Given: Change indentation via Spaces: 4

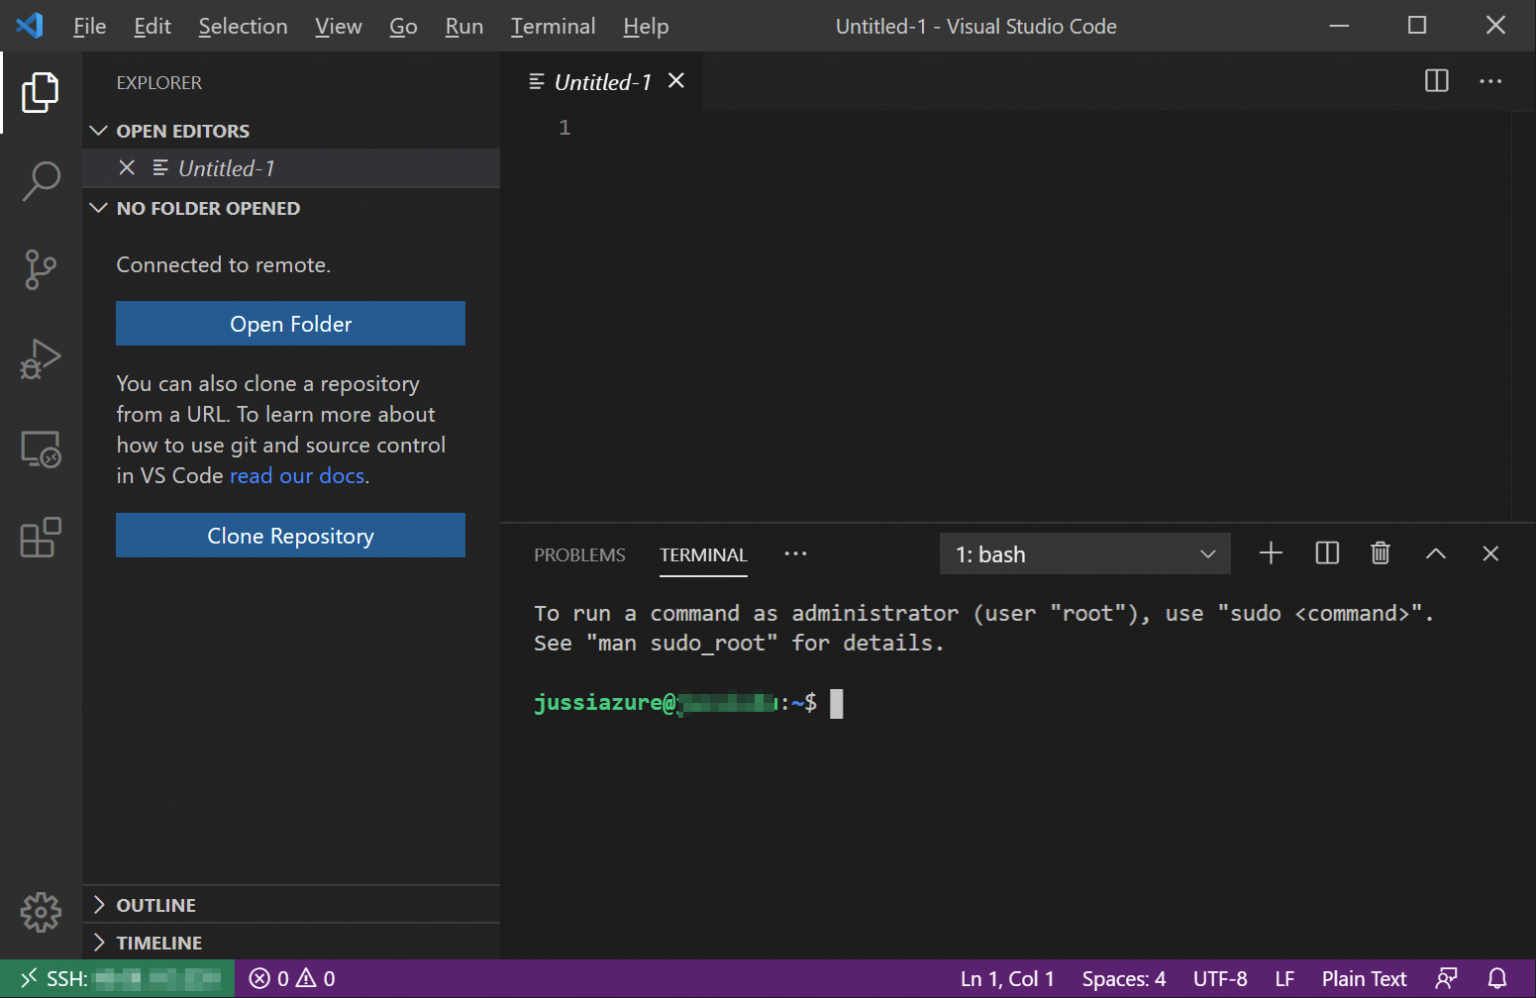Looking at the screenshot, I should click(1123, 979).
